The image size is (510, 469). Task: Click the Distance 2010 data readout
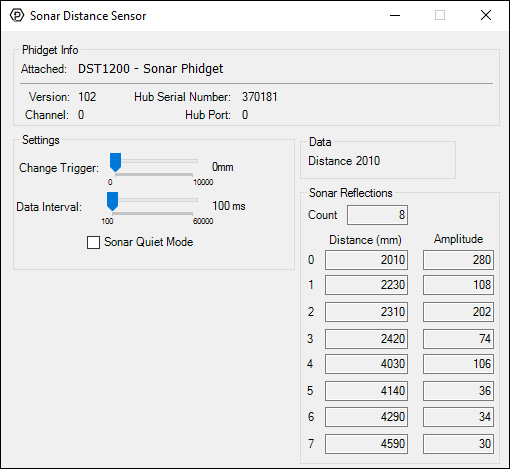[344, 161]
